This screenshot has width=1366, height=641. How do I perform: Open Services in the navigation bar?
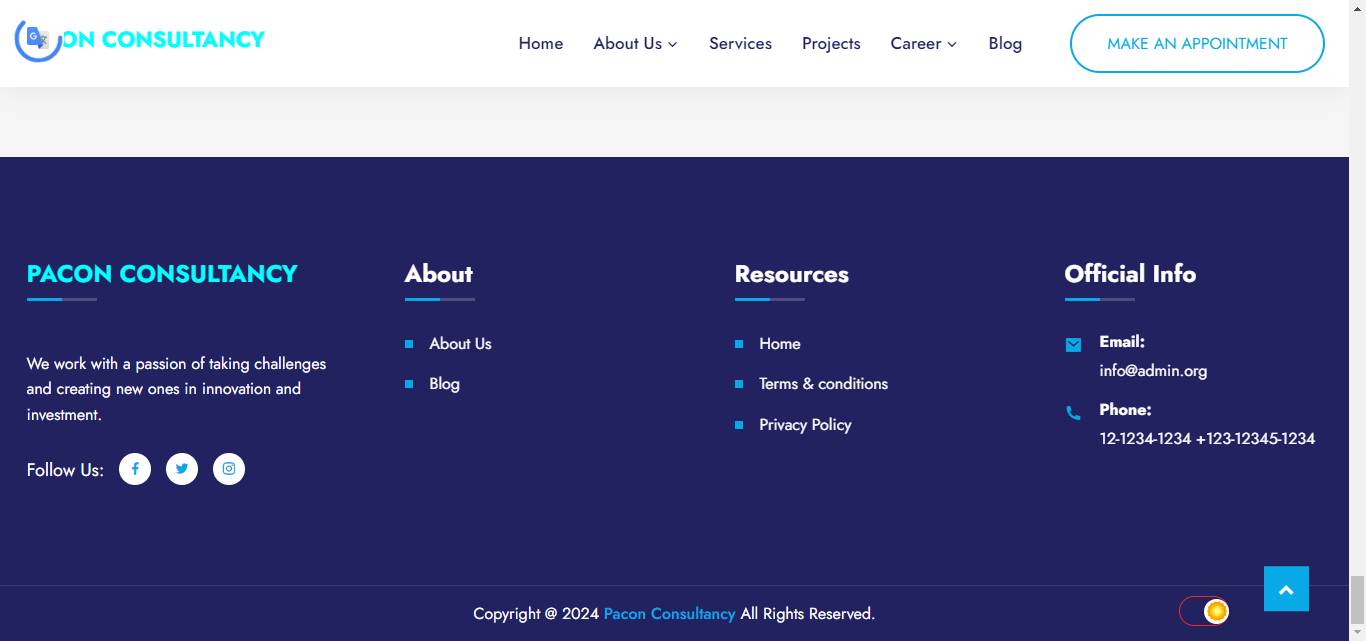[x=740, y=44]
